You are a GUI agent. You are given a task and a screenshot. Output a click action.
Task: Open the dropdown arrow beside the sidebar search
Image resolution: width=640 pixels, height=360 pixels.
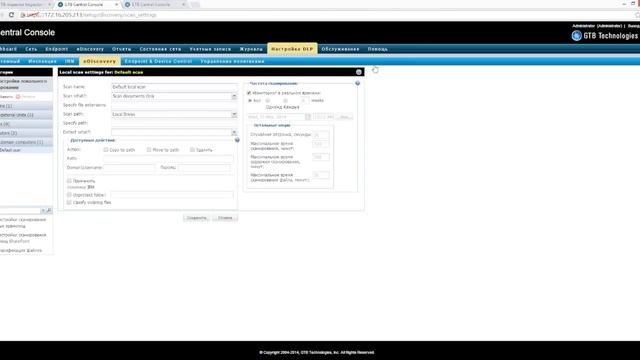pos(43,211)
